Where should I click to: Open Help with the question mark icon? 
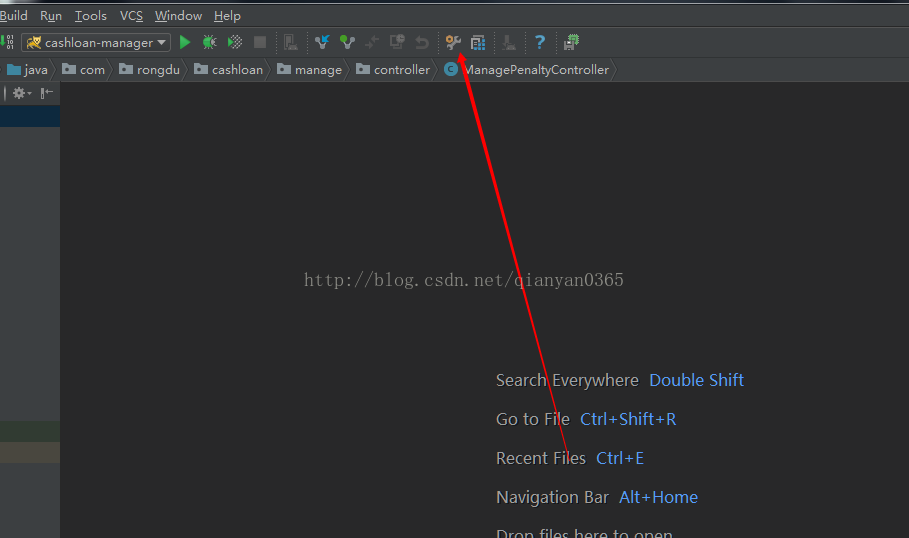point(540,42)
